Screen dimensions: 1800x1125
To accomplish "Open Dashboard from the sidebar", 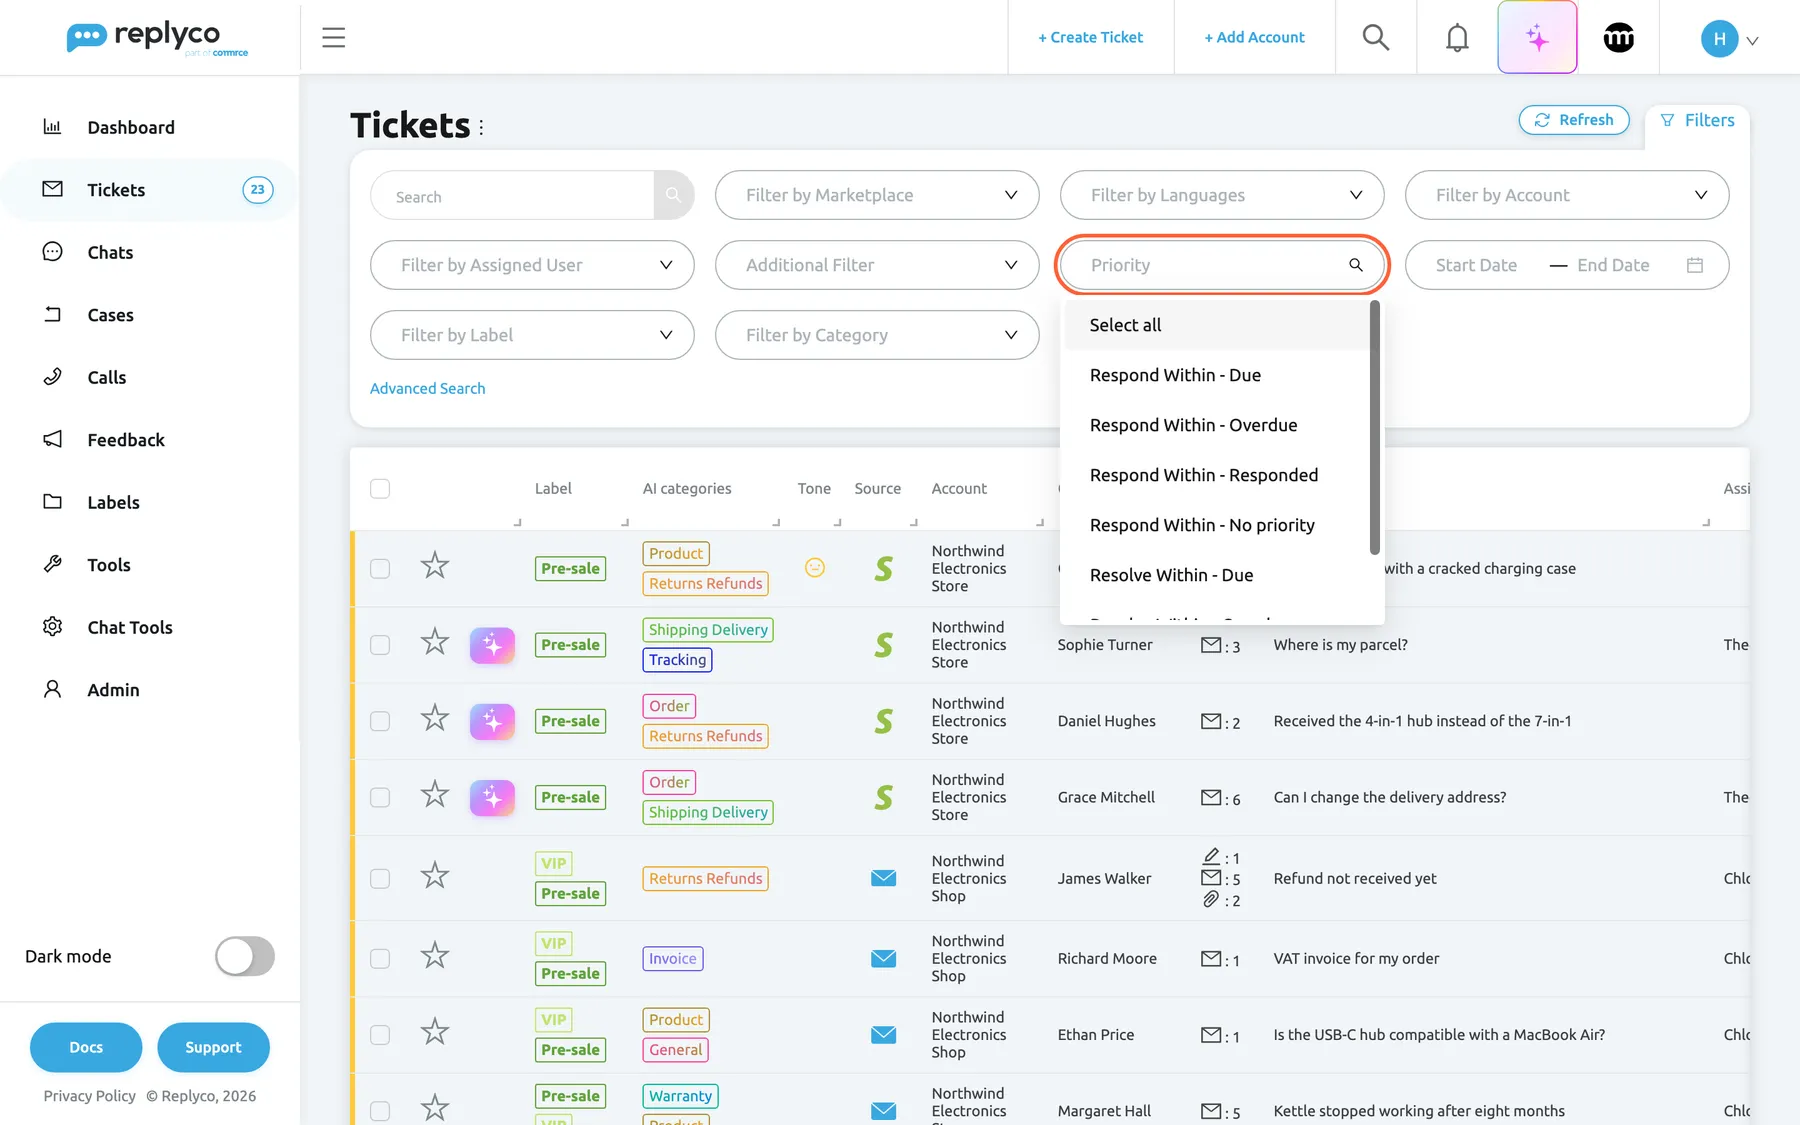I will 130,127.
